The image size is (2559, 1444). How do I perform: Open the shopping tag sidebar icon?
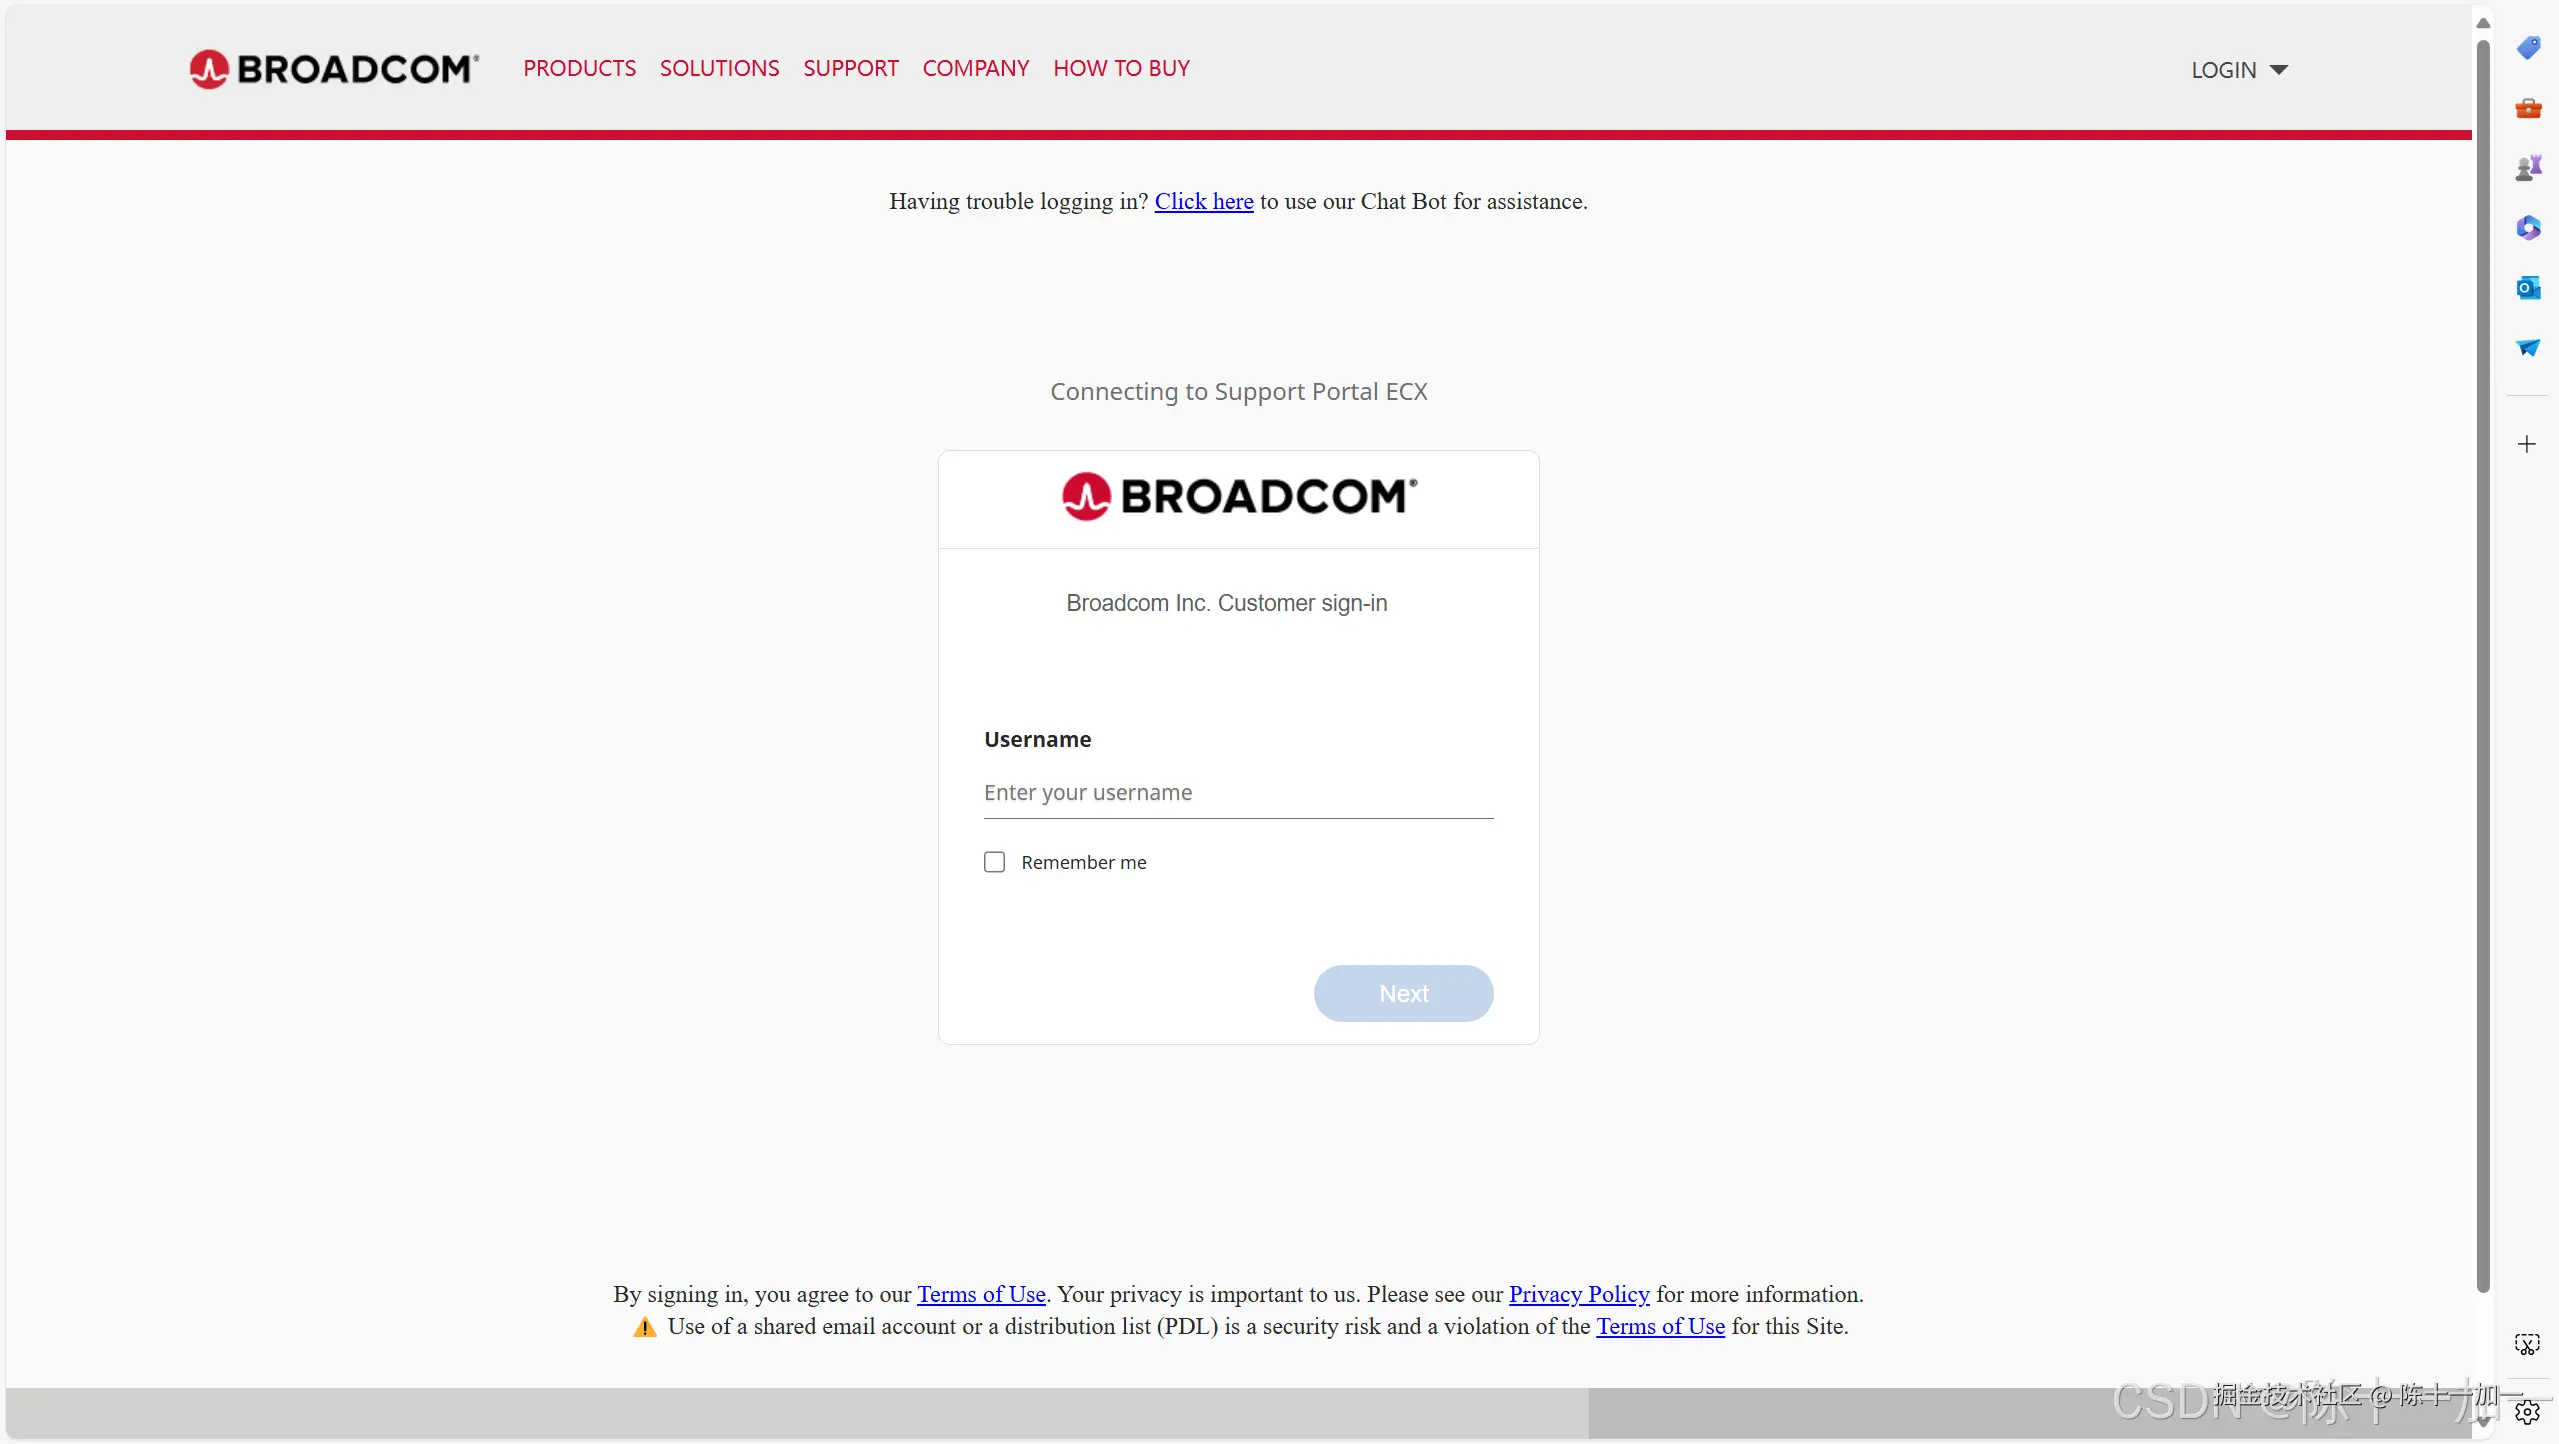(2527, 48)
